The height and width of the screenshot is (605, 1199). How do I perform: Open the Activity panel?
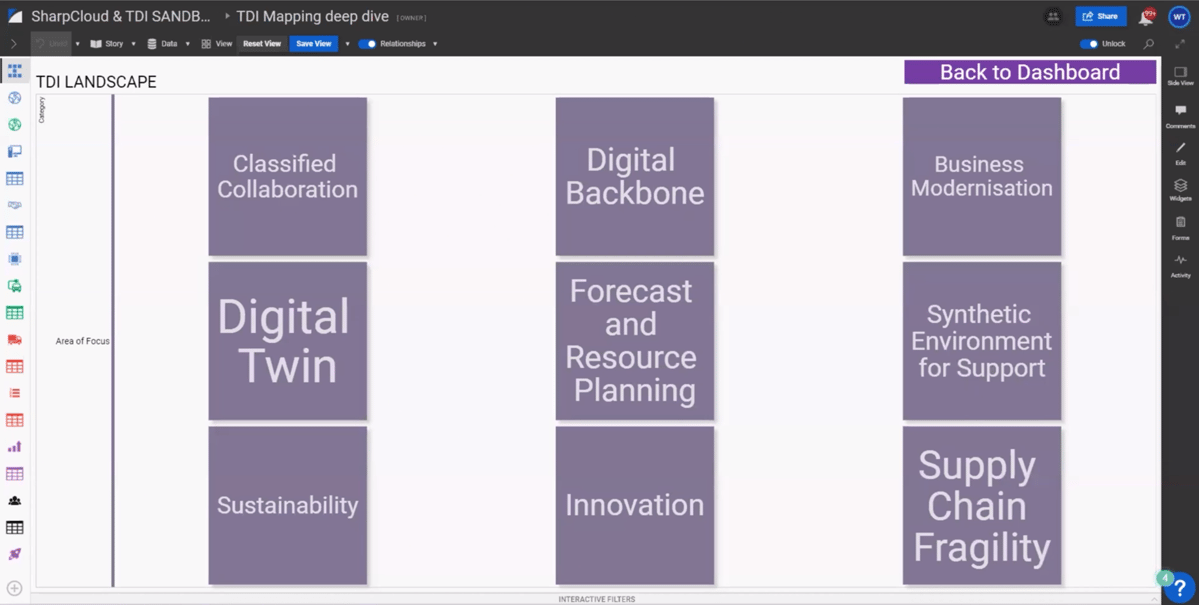pos(1180,265)
